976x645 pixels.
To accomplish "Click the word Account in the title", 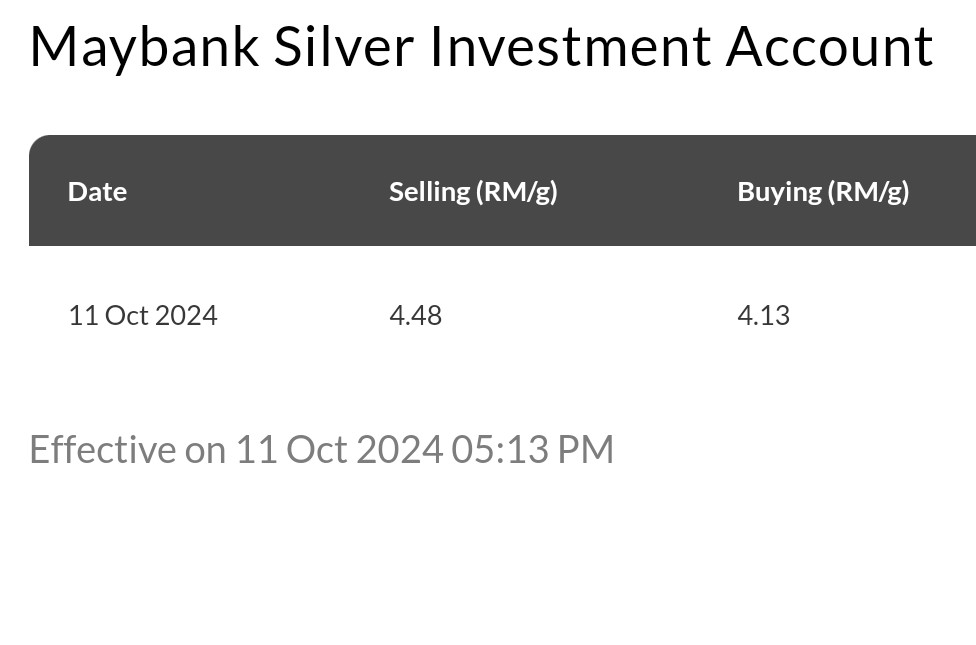I will click(829, 47).
